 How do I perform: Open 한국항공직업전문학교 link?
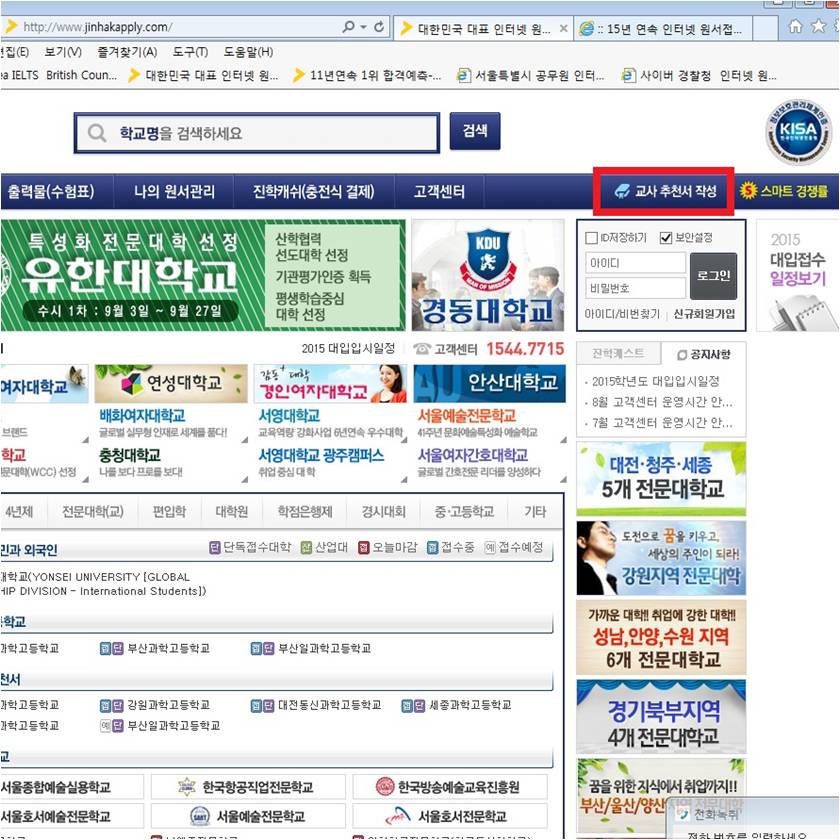point(248,786)
